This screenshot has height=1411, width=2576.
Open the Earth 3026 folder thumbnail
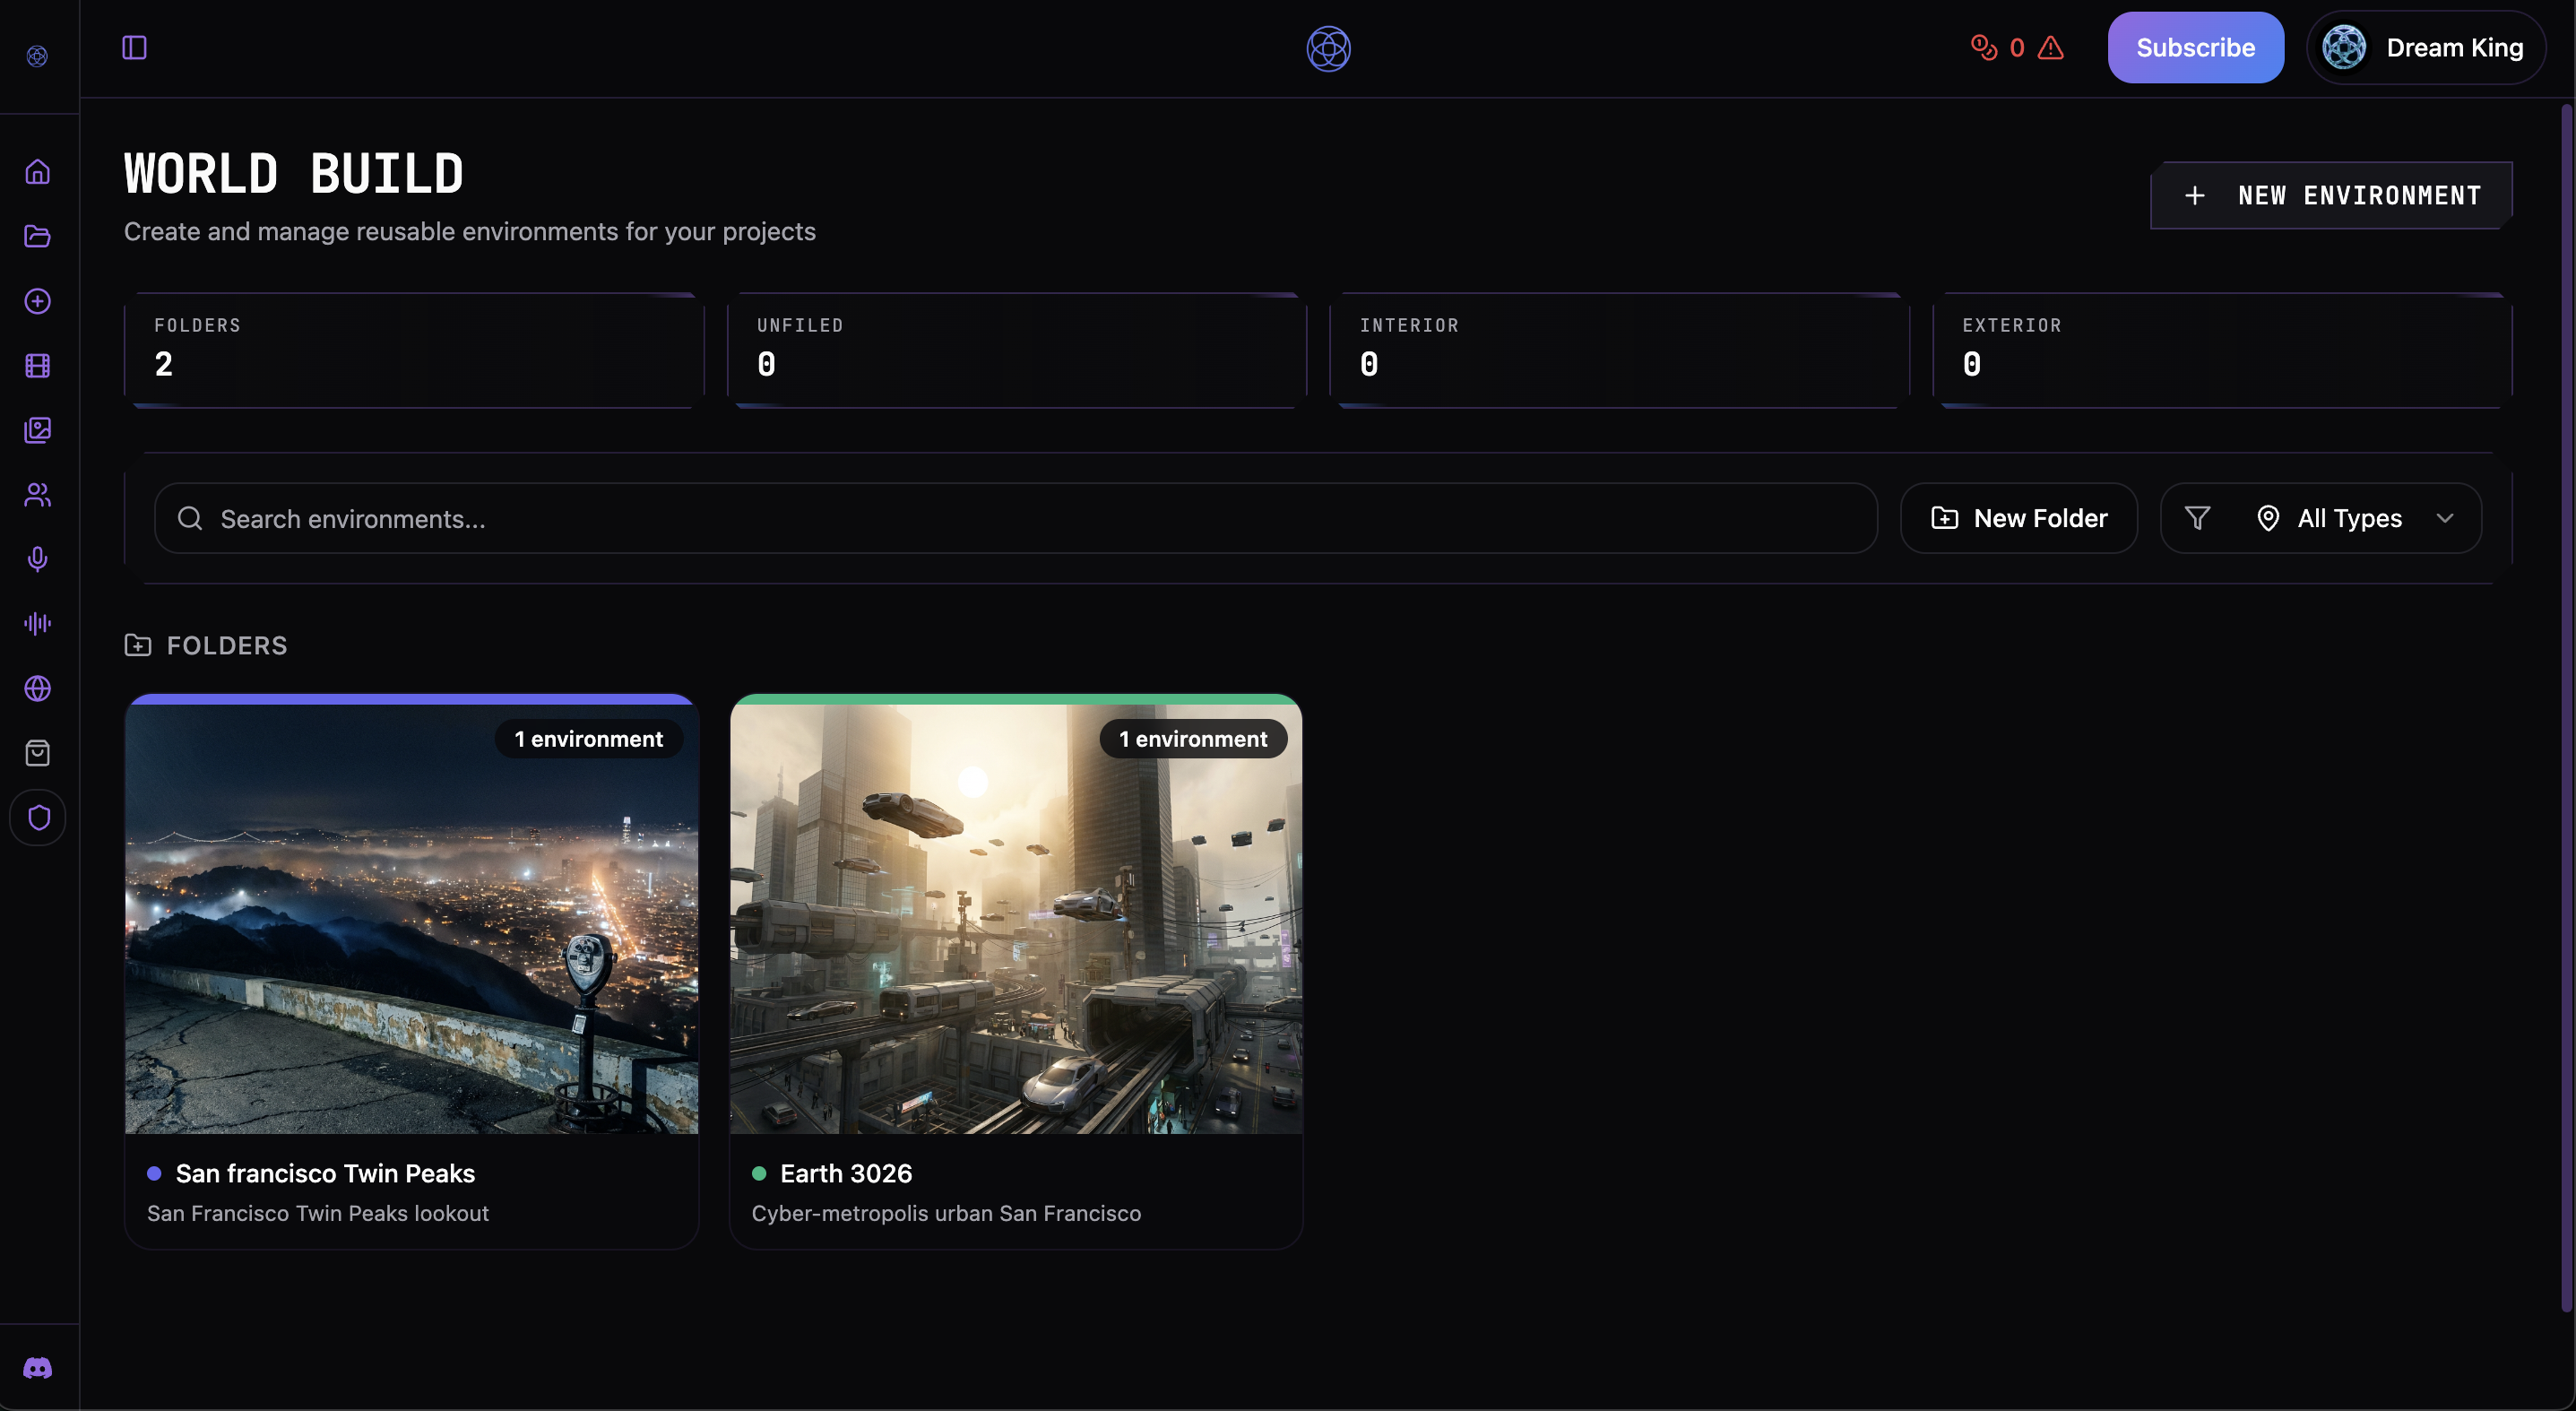click(x=1015, y=920)
